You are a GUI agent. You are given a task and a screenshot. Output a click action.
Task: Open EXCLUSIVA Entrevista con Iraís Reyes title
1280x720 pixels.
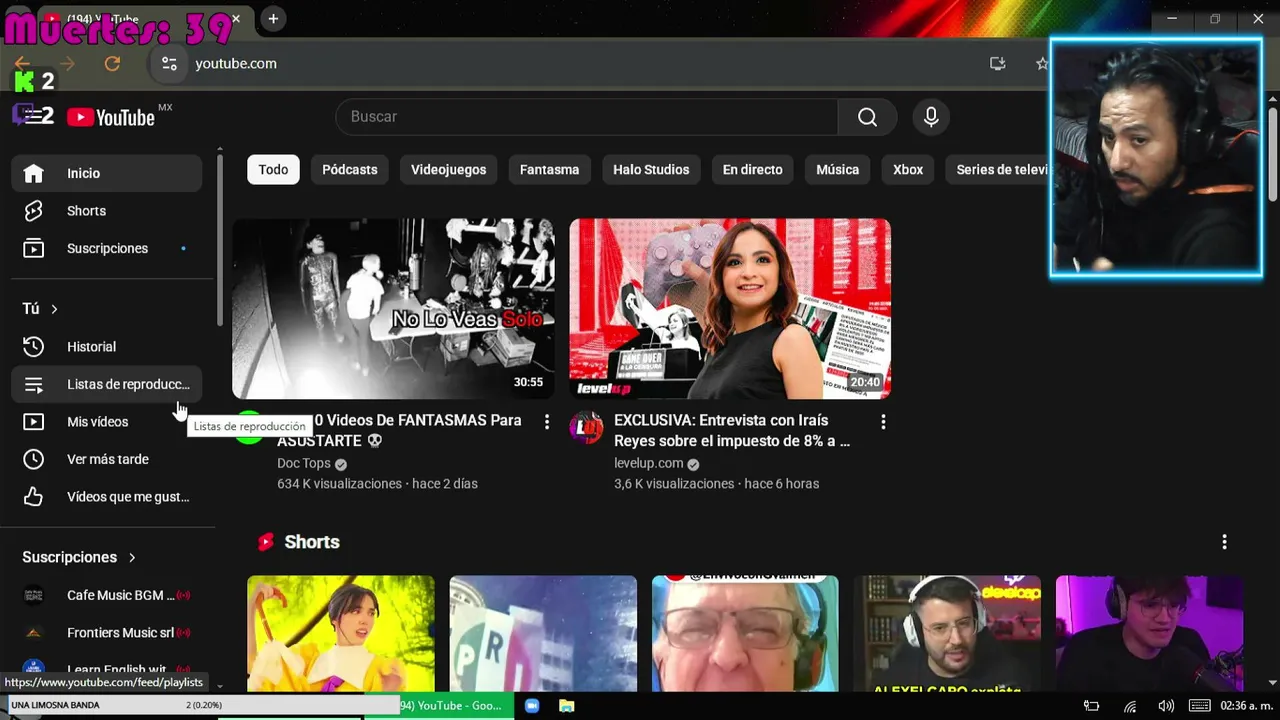[732, 431]
